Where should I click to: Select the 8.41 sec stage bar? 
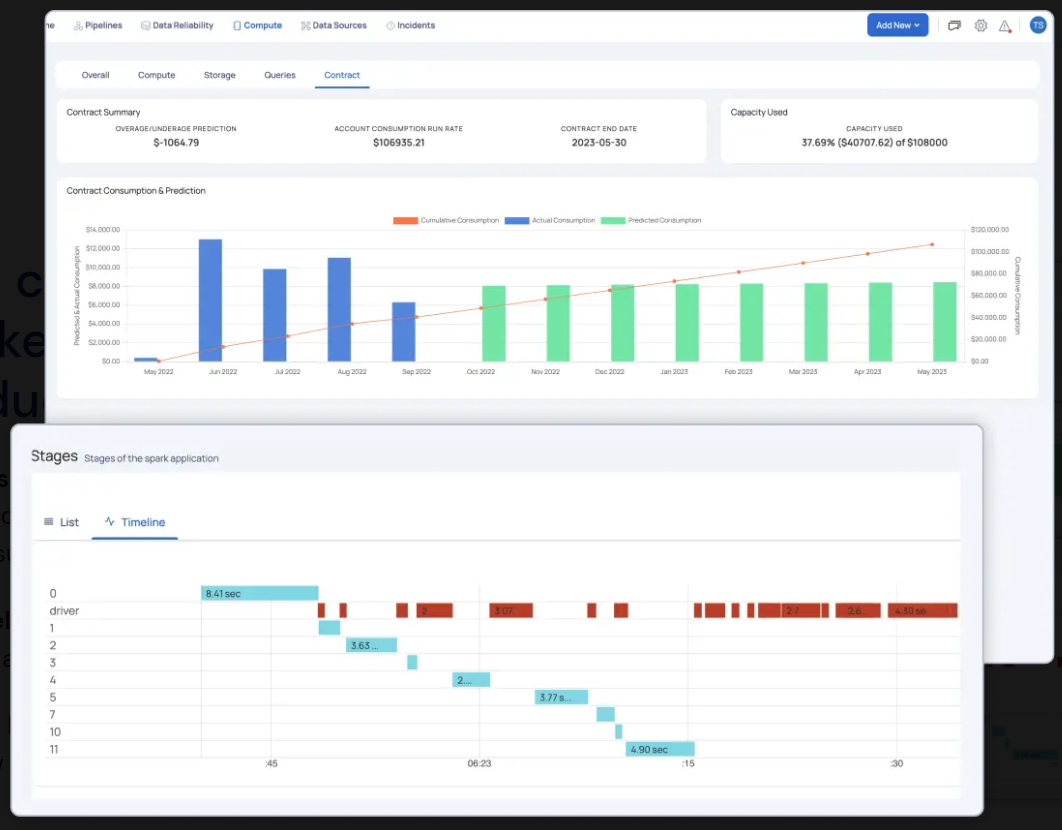(258, 592)
